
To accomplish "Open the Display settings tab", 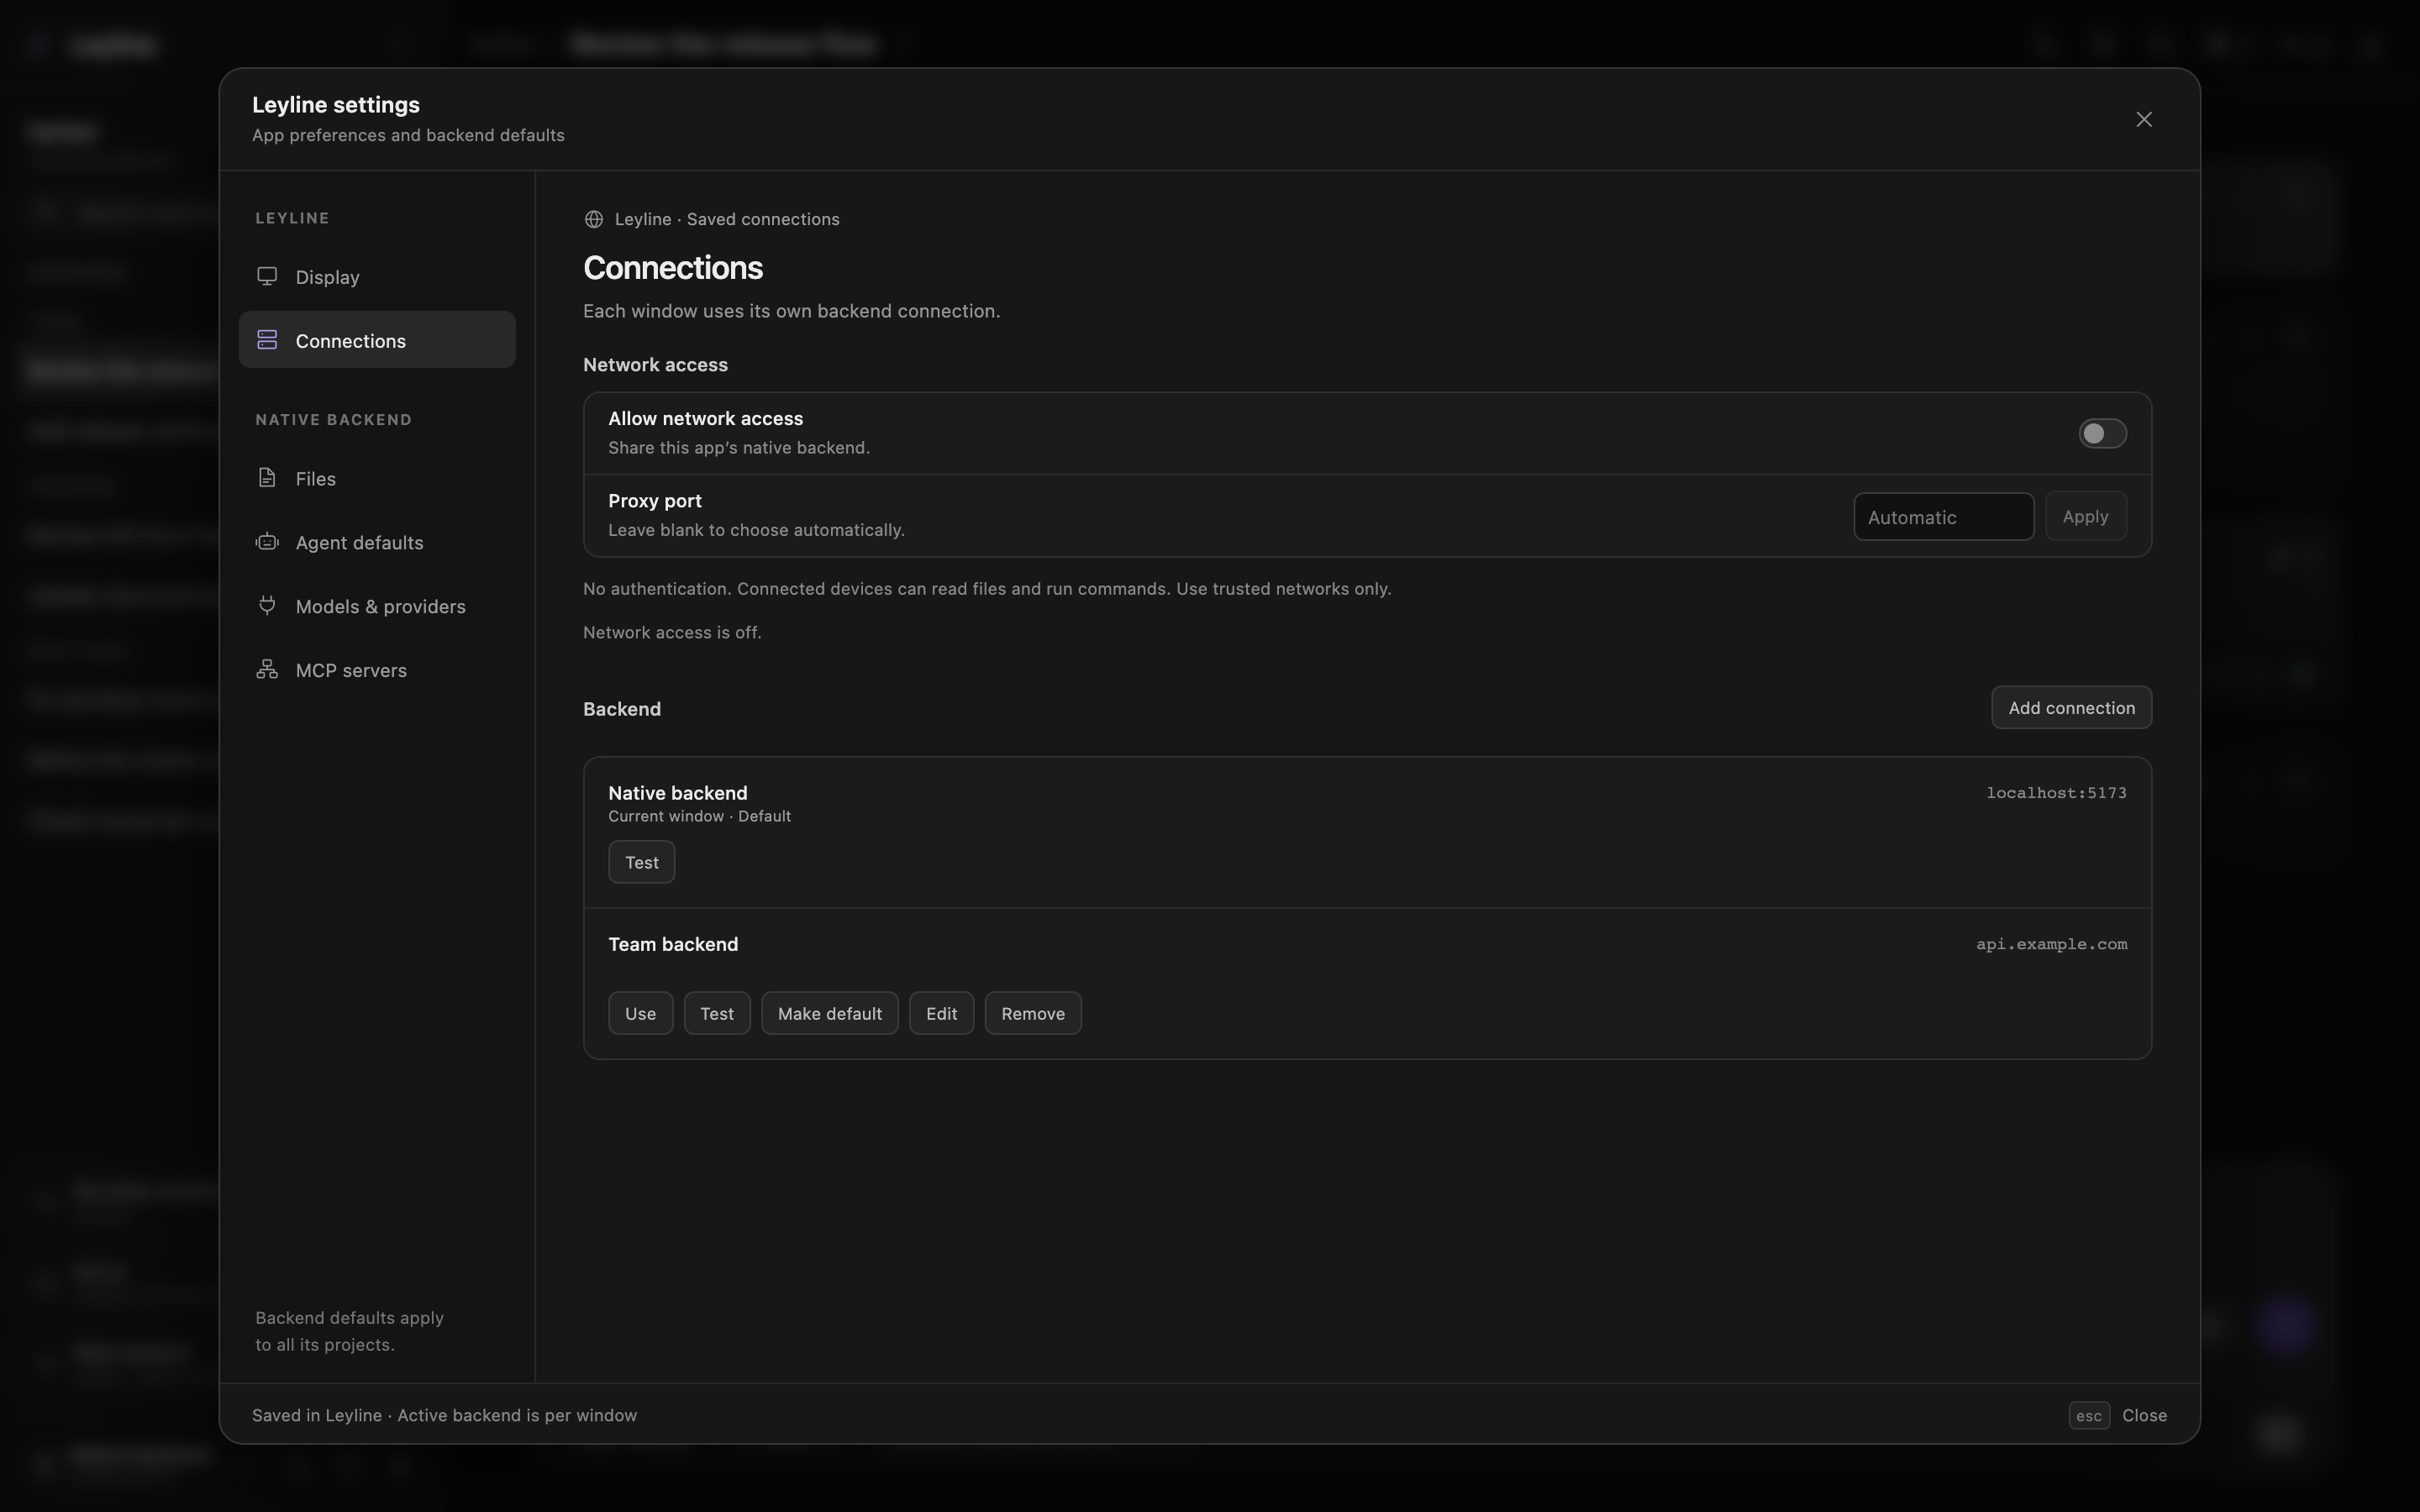I will 377,276.
